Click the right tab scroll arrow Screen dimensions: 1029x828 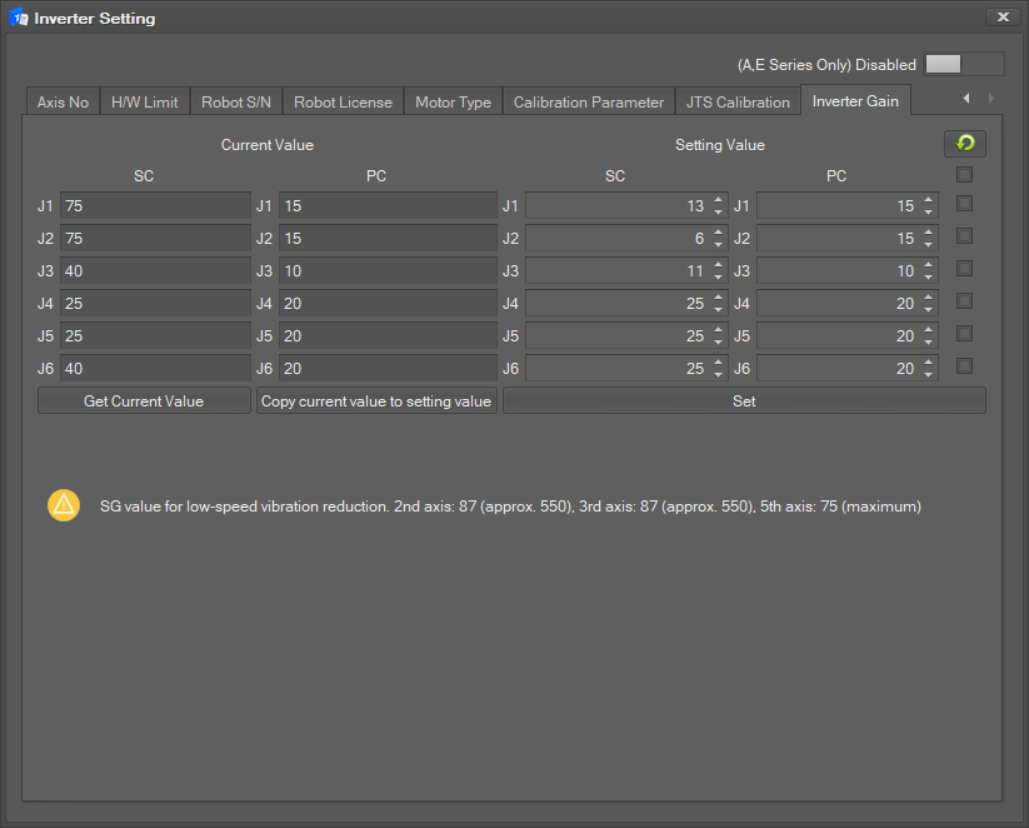pos(991,98)
